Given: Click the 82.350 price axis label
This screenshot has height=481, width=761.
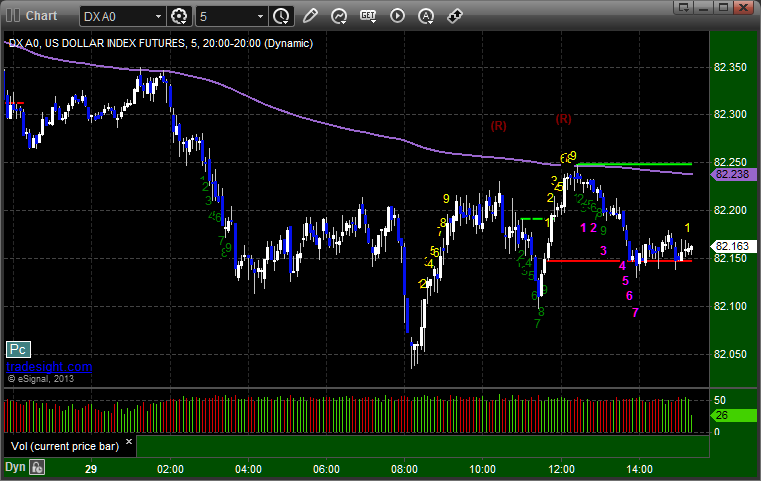Looking at the screenshot, I should click(730, 67).
